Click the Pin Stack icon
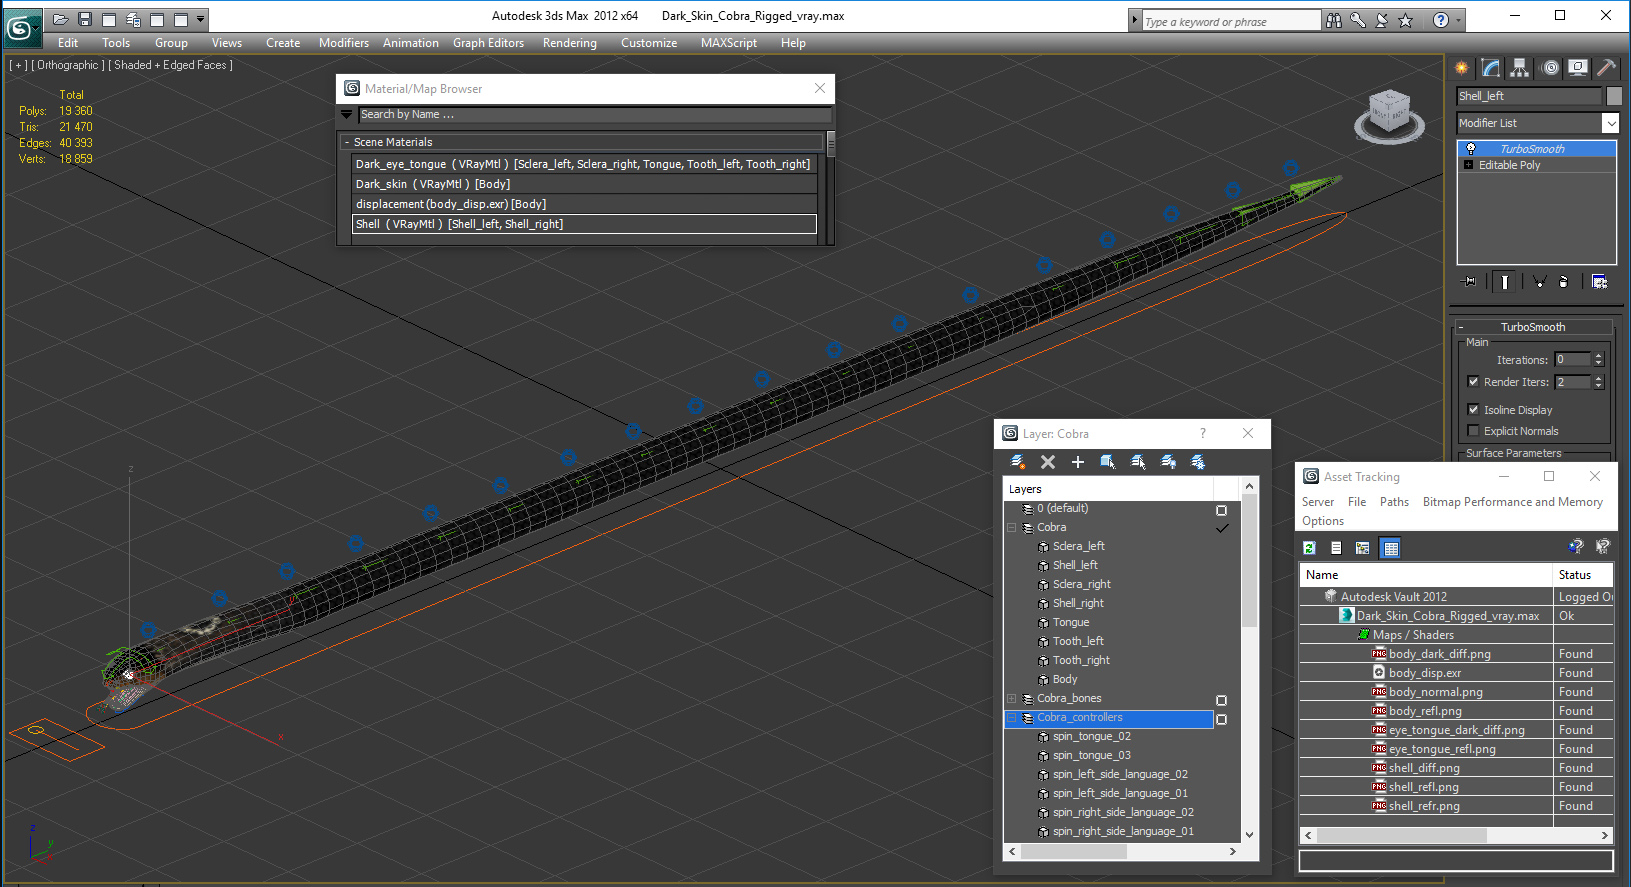Screen dimensions: 1631x887 [1470, 282]
